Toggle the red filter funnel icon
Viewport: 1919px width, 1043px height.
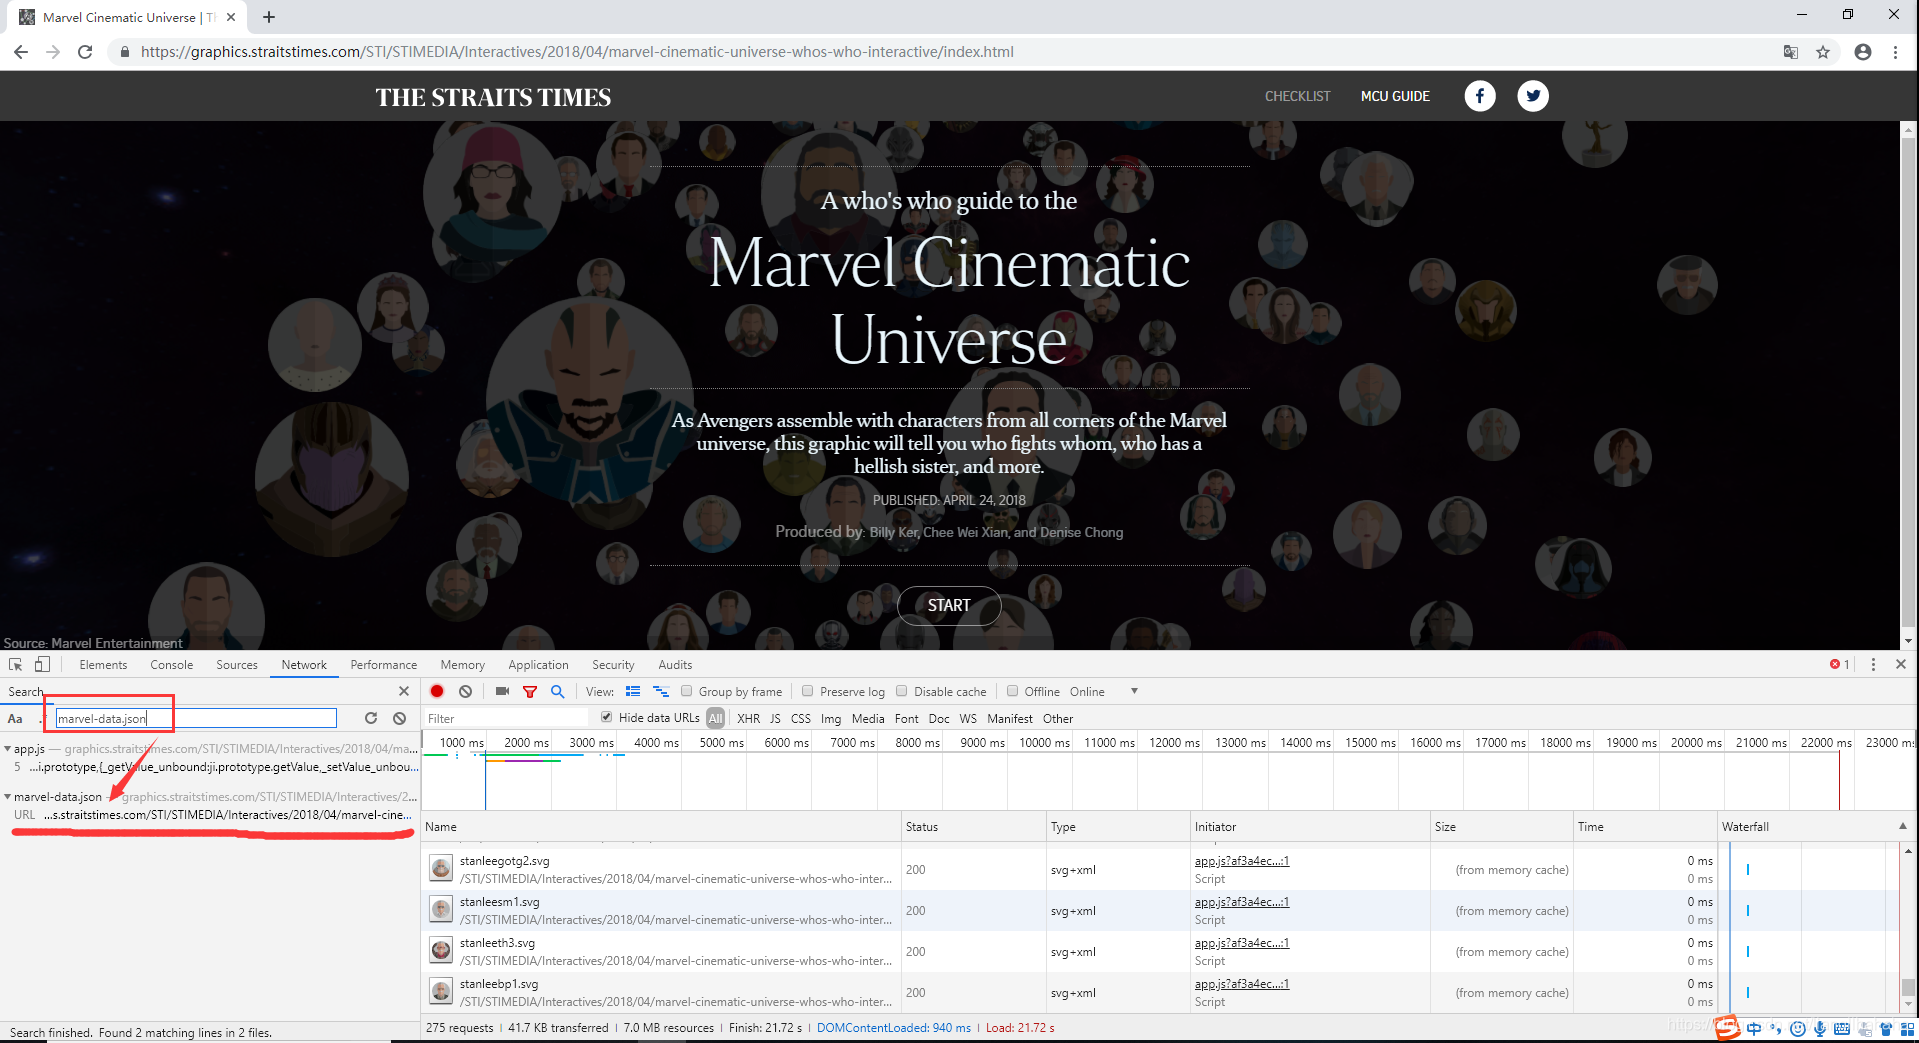(x=530, y=692)
